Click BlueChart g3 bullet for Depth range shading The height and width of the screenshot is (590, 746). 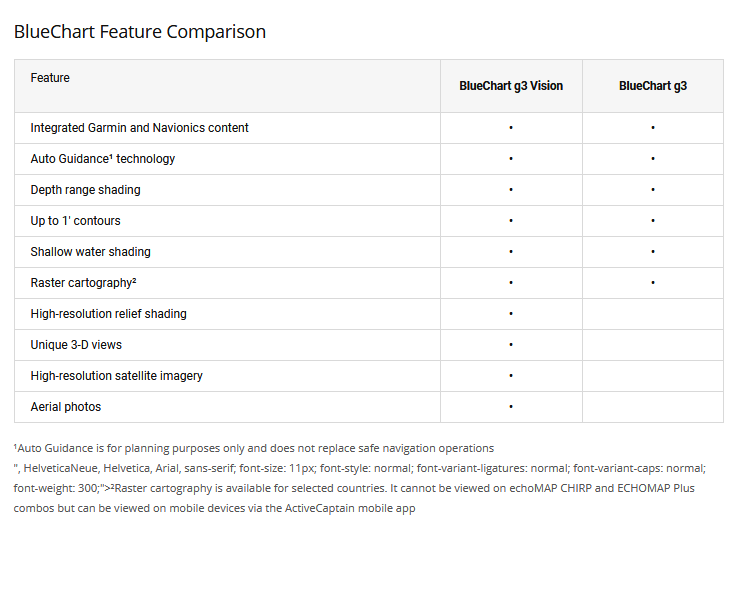(x=653, y=190)
